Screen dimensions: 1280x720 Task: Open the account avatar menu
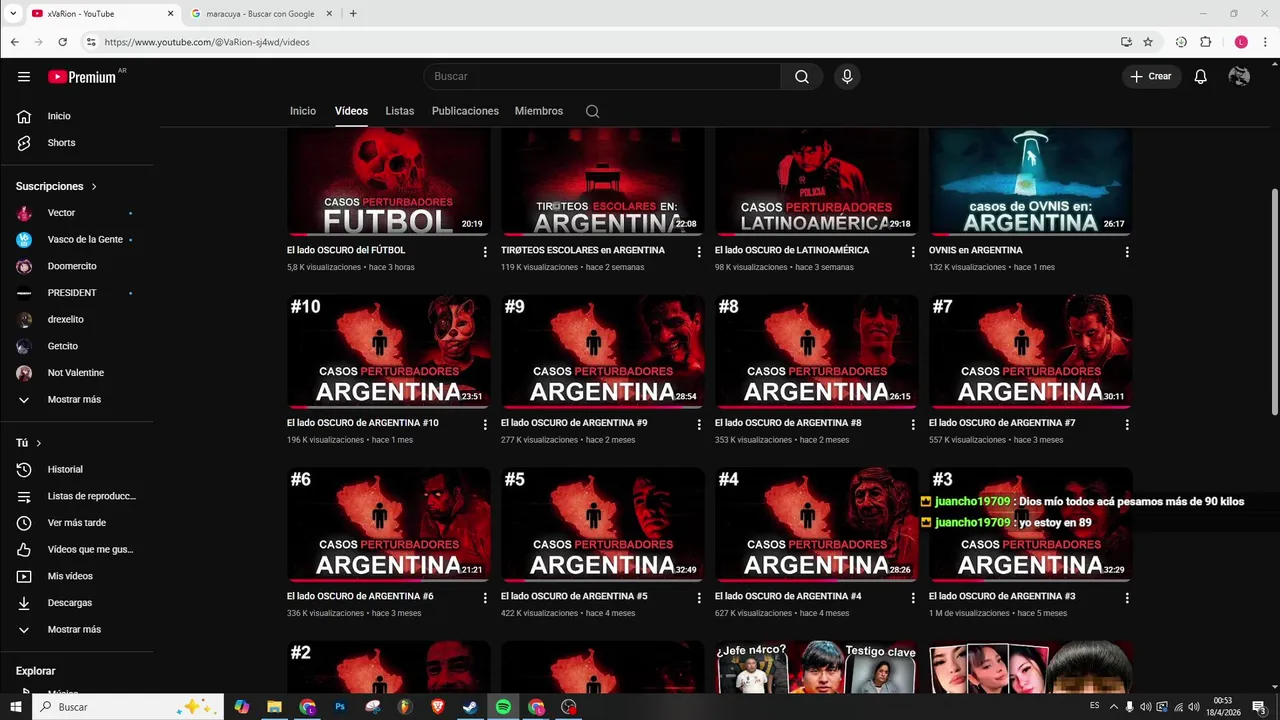click(x=1239, y=77)
